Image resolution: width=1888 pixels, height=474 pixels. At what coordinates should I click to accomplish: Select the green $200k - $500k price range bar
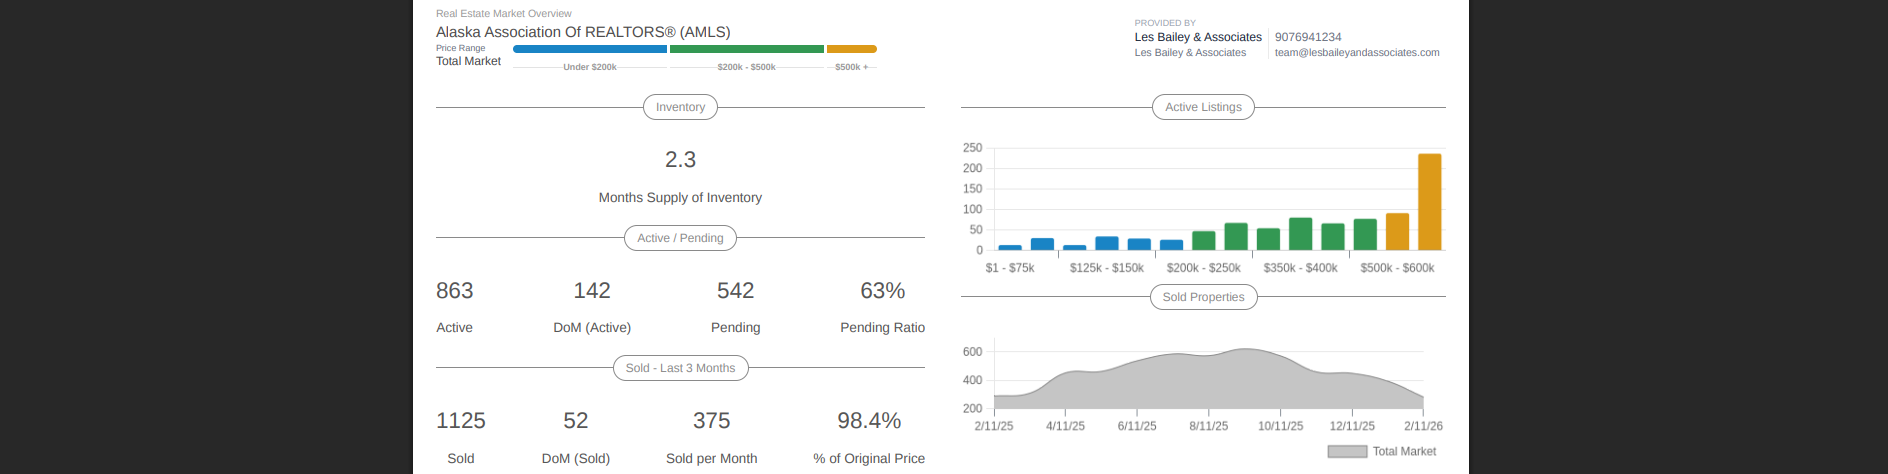(x=746, y=49)
